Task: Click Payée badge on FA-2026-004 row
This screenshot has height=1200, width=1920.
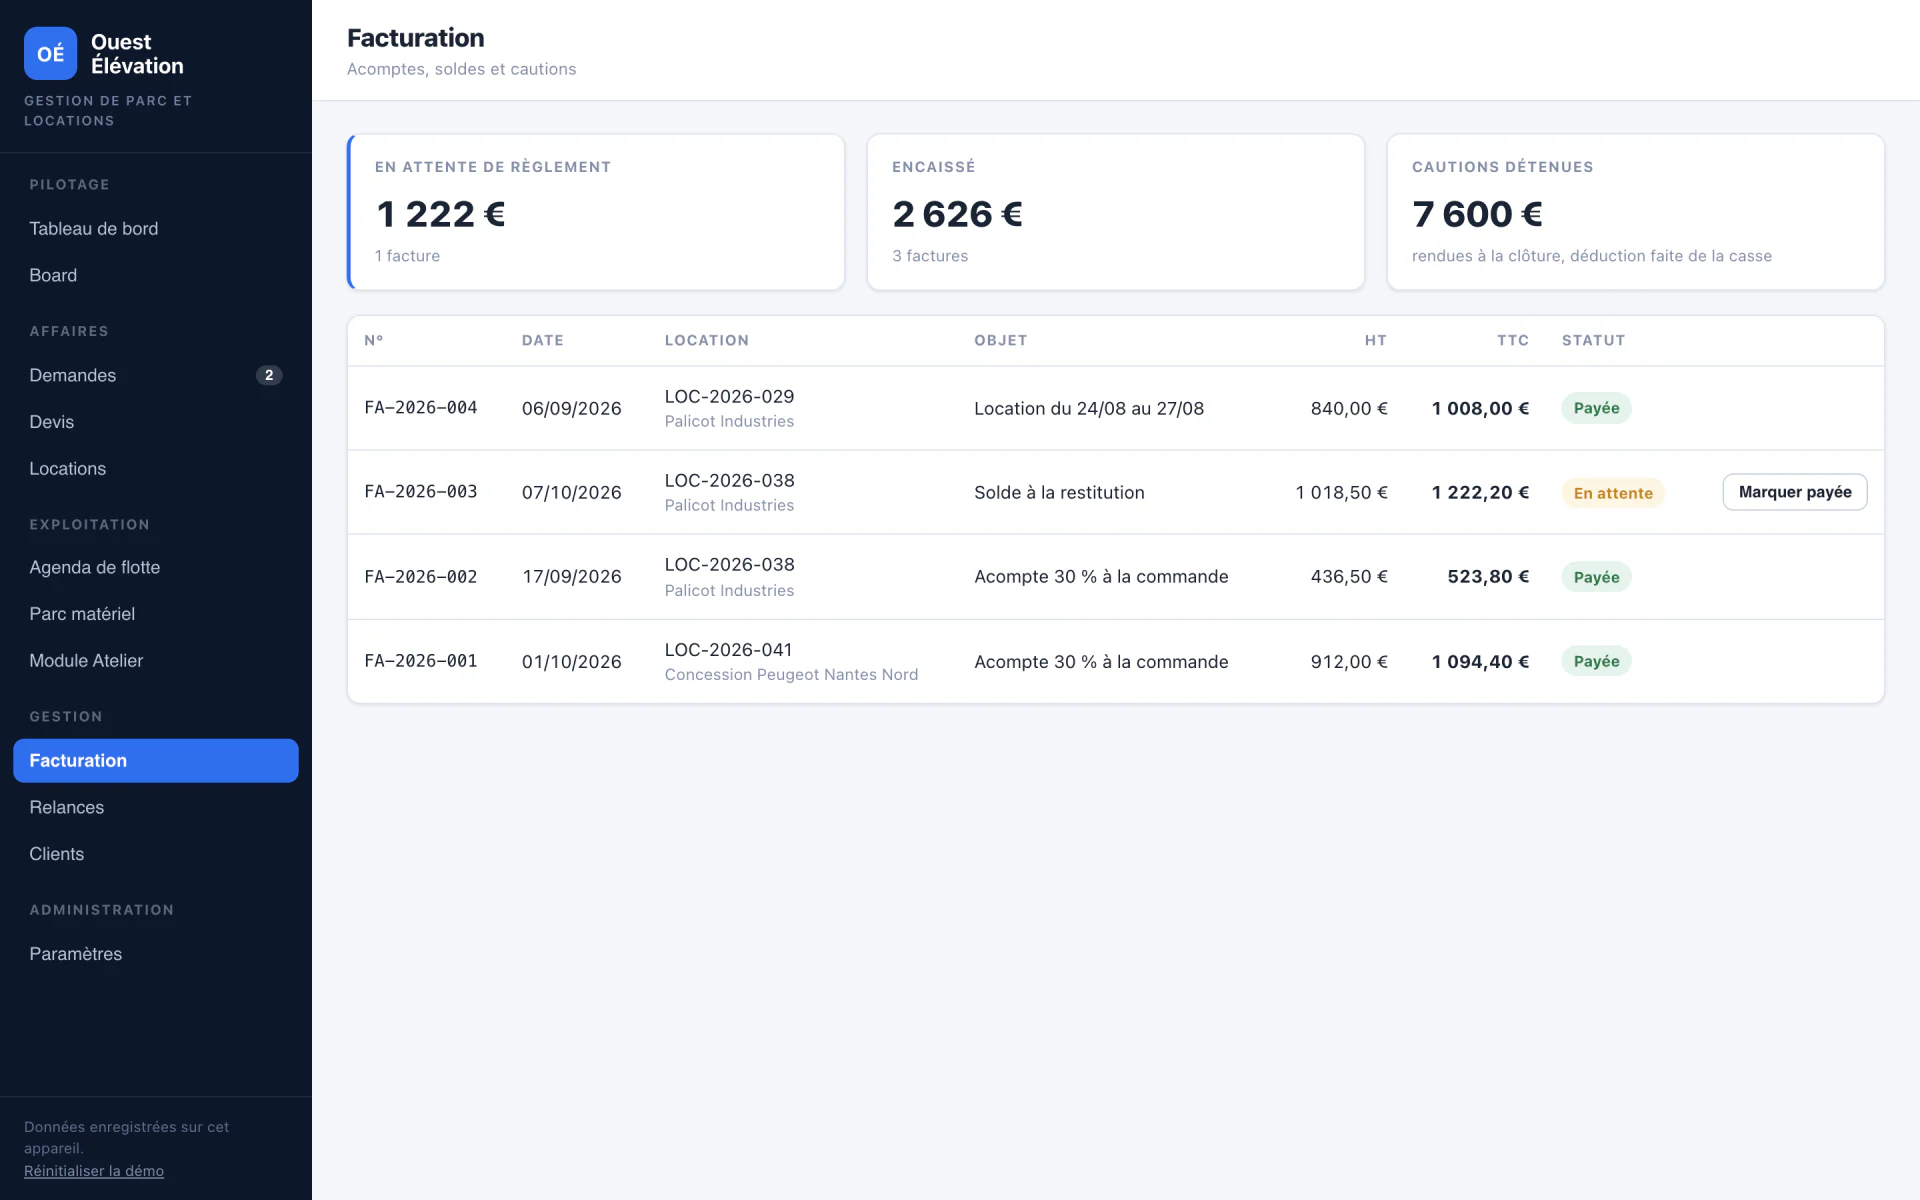Action: (1596, 408)
